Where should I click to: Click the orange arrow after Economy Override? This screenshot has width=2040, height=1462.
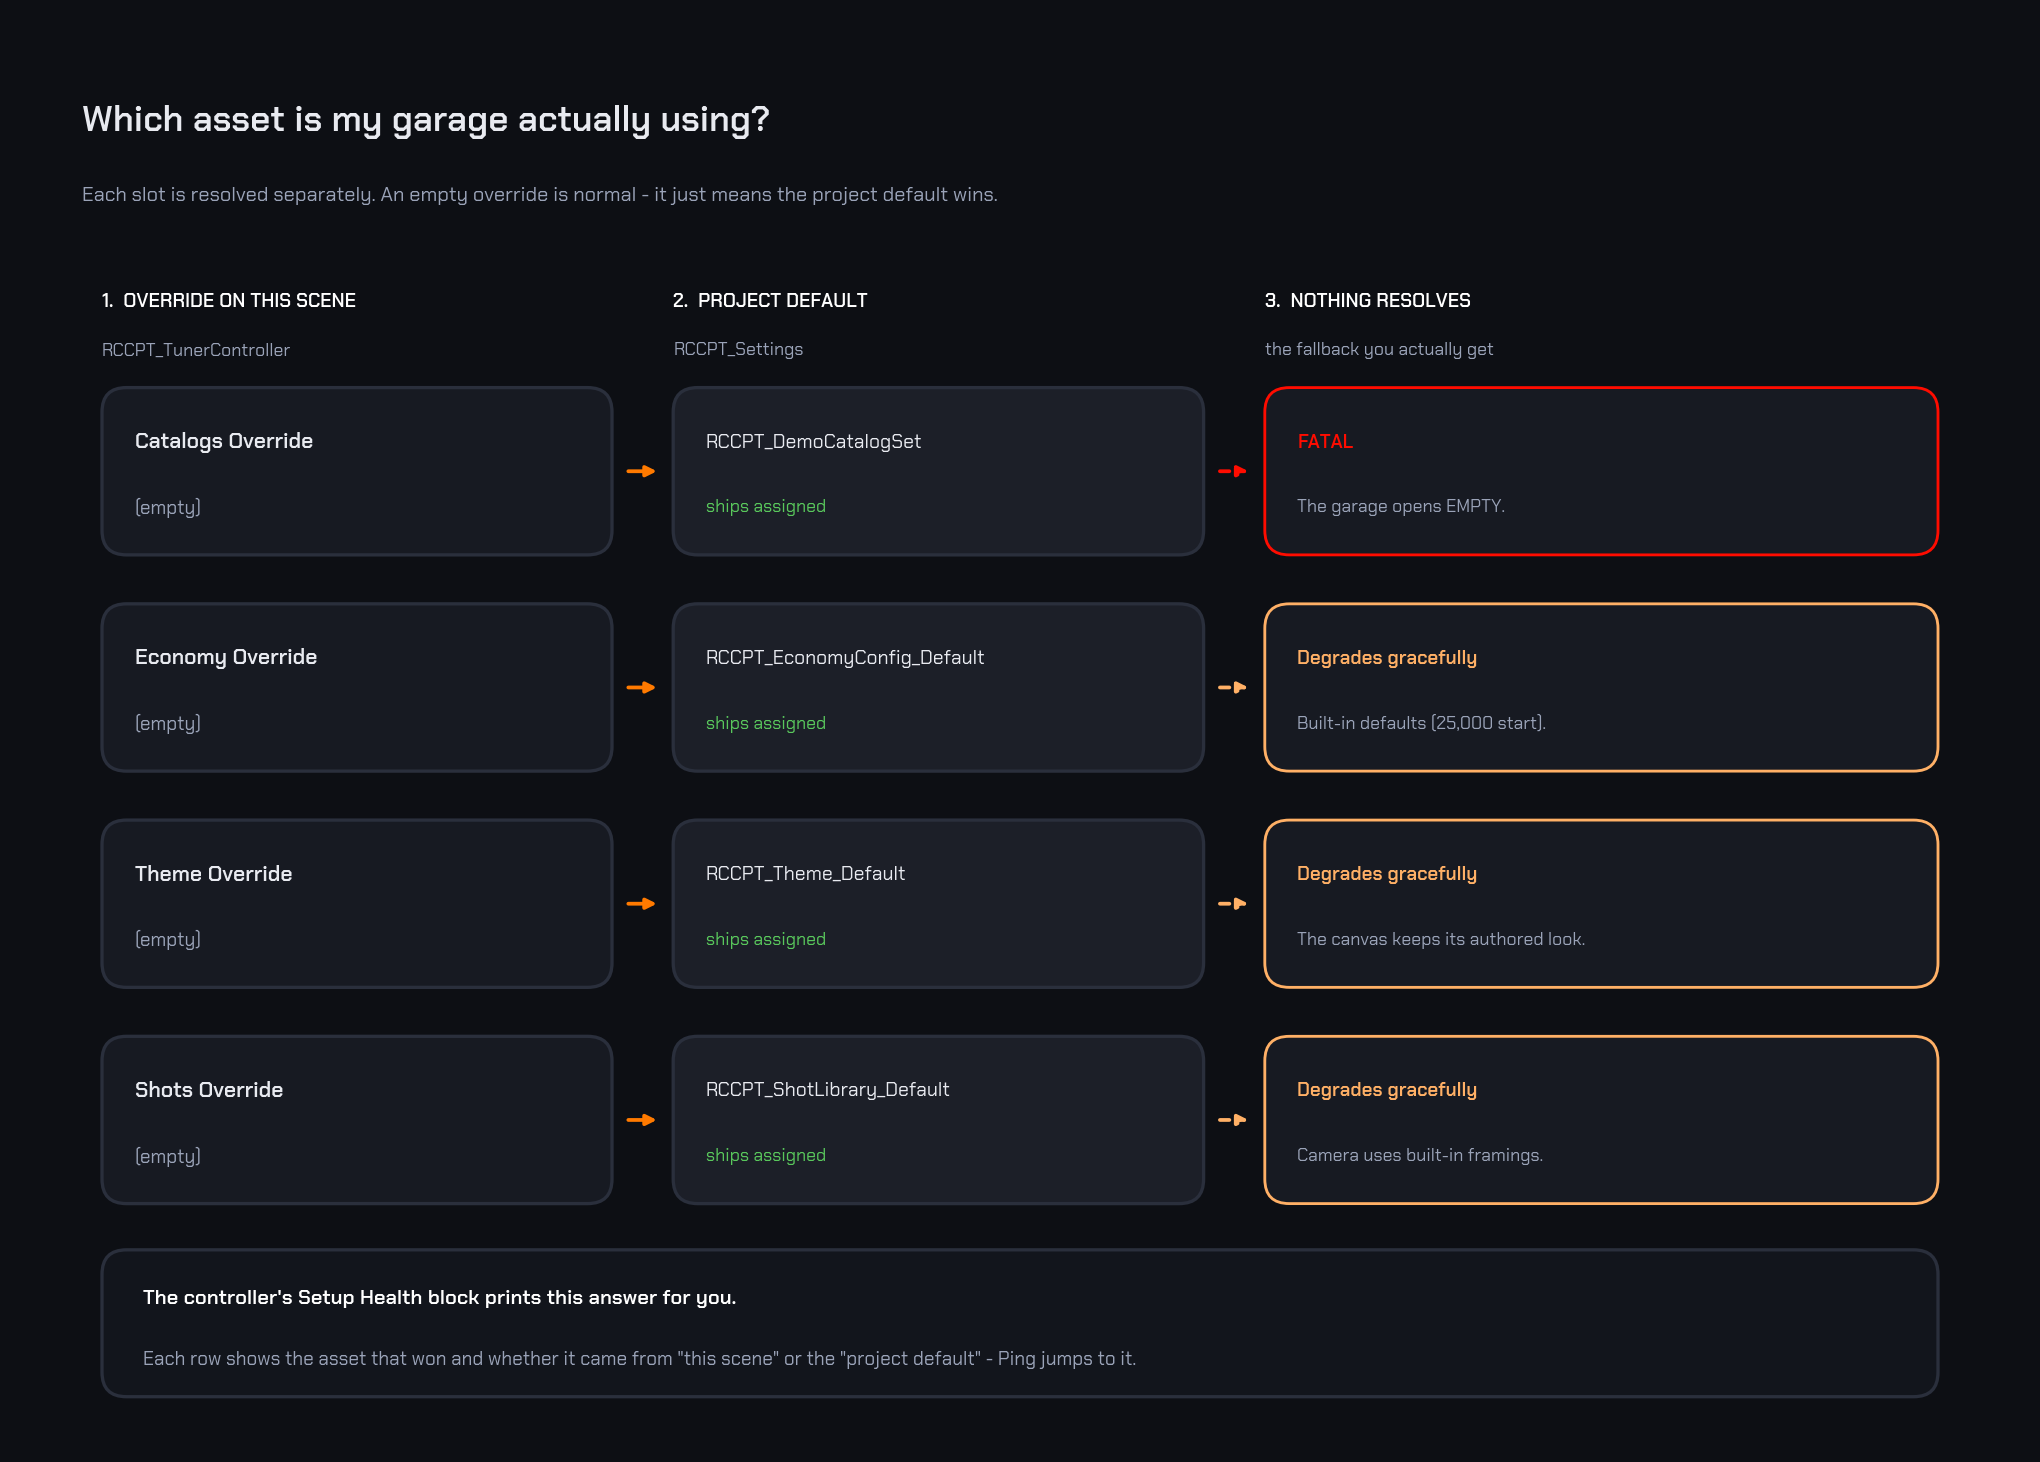tap(641, 687)
